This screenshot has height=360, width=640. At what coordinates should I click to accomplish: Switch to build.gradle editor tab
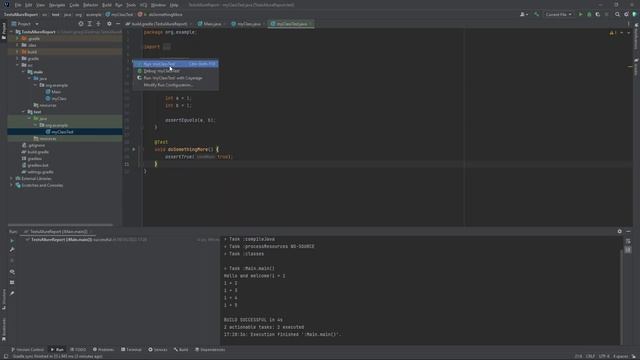[x=159, y=24]
